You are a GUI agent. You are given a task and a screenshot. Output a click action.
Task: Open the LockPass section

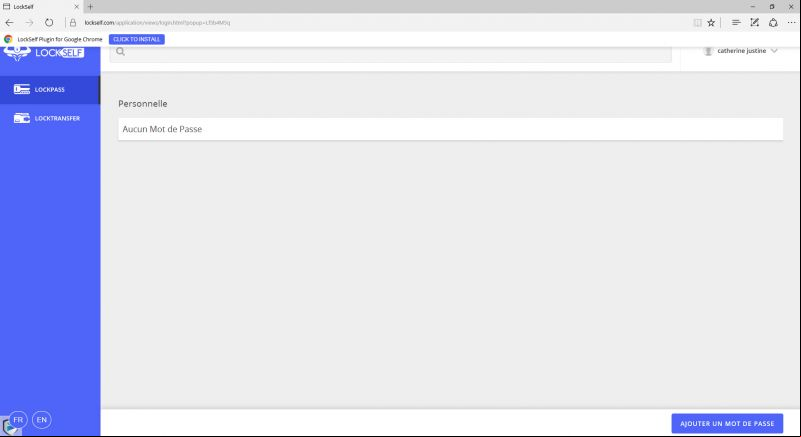tap(50, 89)
